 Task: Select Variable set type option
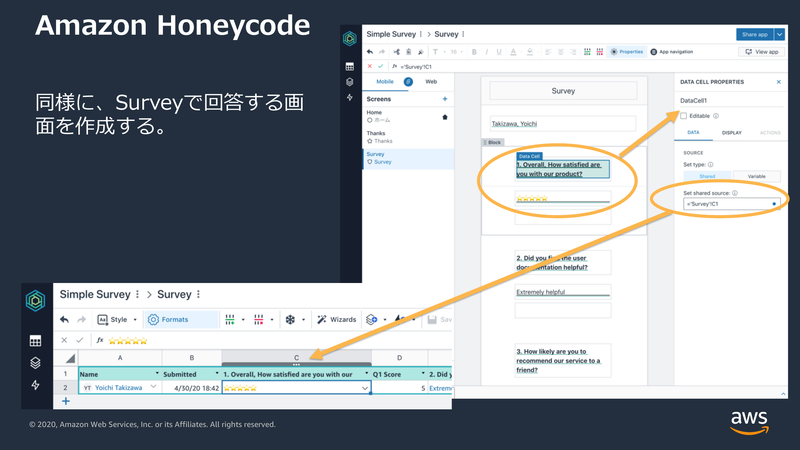pyautogui.click(x=757, y=176)
